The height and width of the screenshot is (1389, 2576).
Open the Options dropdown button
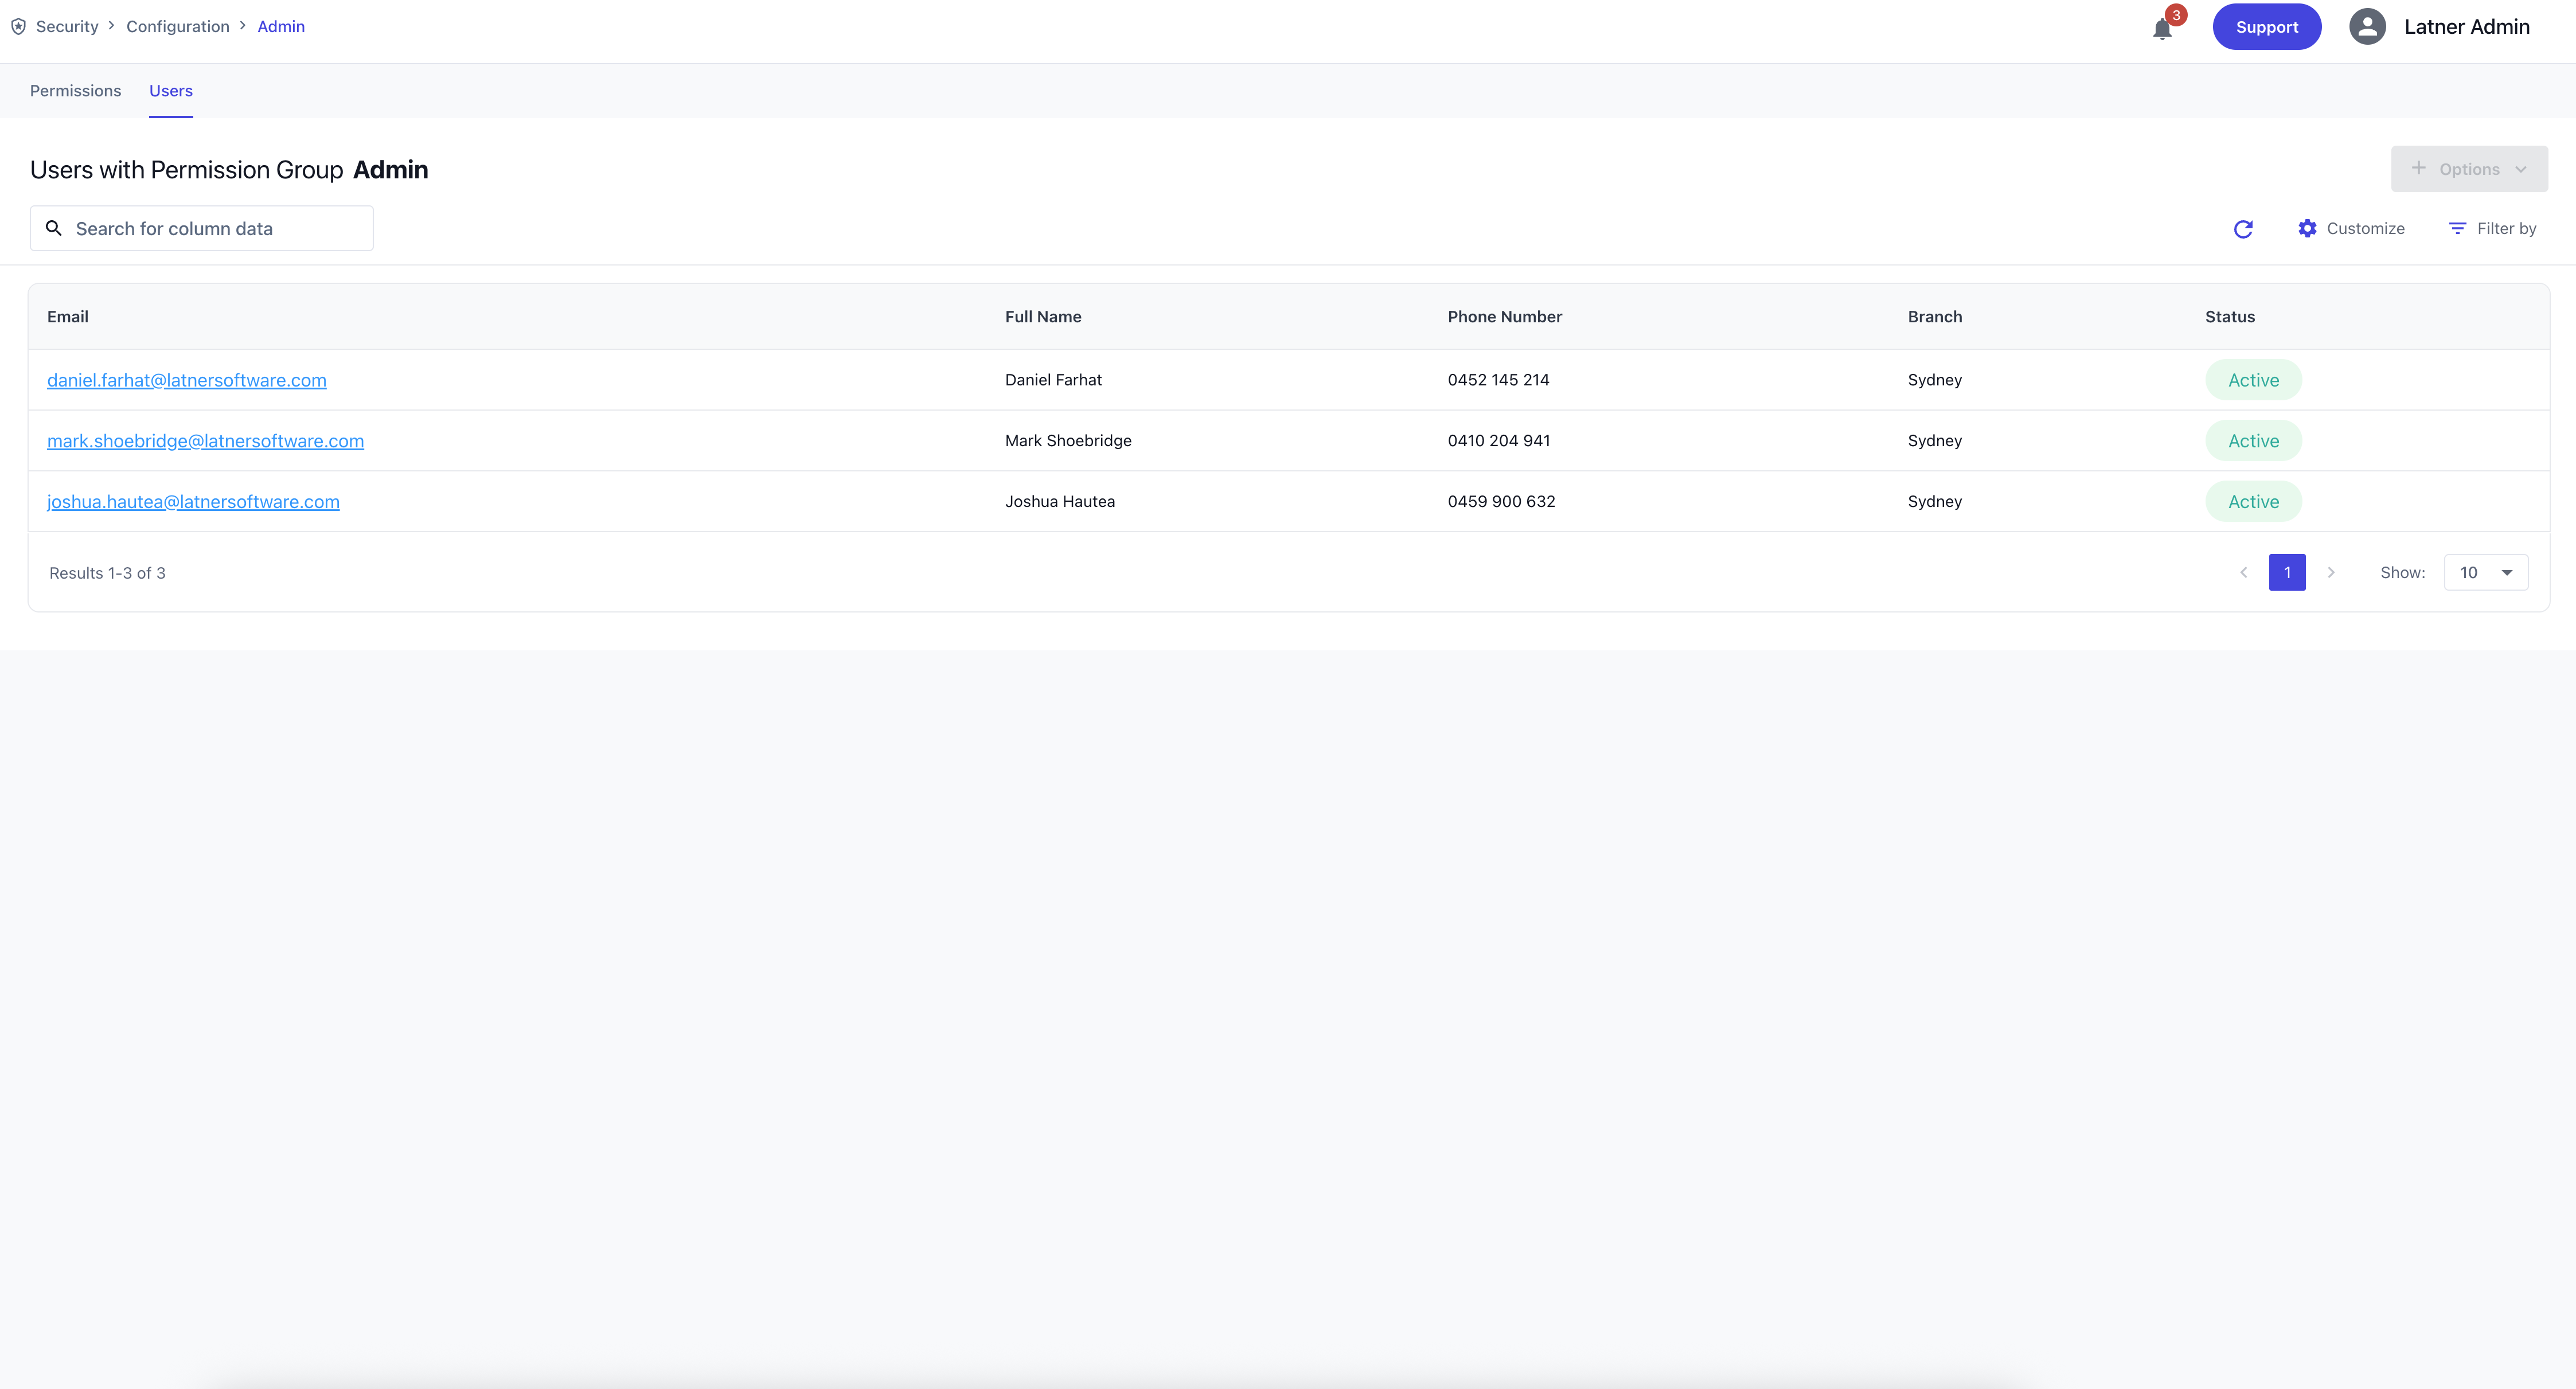coord(2469,169)
